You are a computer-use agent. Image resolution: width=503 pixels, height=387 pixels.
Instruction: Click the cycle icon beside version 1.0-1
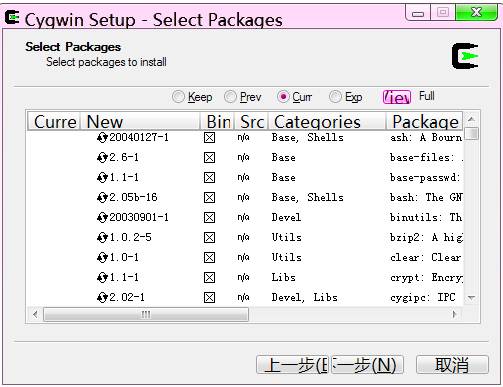[x=102, y=257]
